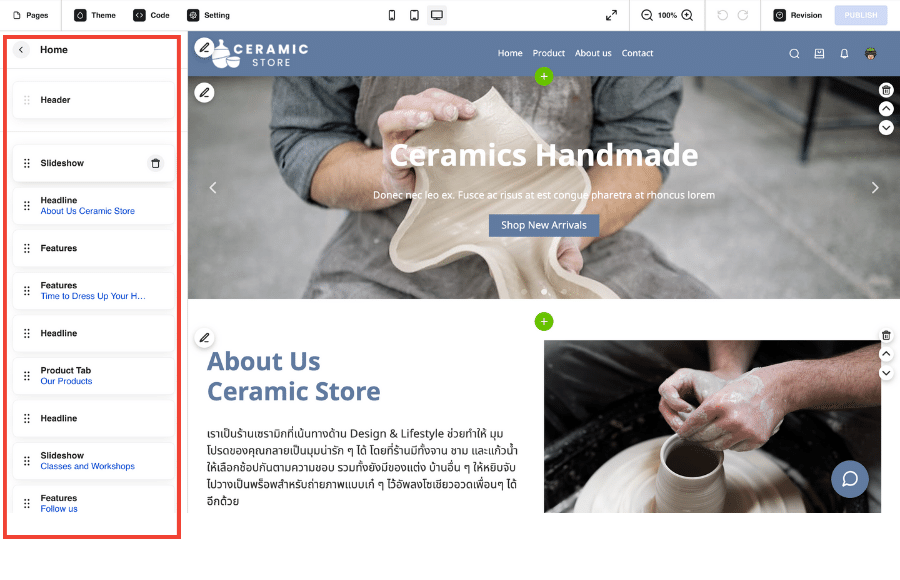This screenshot has width=900, height=580.
Task: Move slideshow section down
Action: tap(886, 127)
